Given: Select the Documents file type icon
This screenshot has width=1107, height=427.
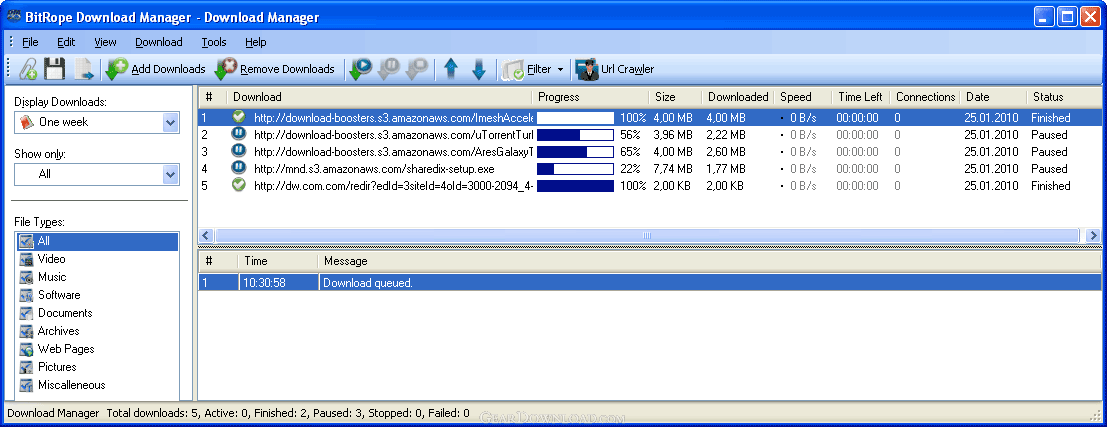Looking at the screenshot, I should pos(26,313).
